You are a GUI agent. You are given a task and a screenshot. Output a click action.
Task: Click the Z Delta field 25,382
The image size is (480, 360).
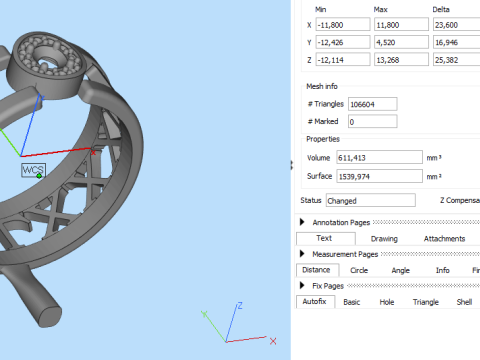[x=457, y=60]
